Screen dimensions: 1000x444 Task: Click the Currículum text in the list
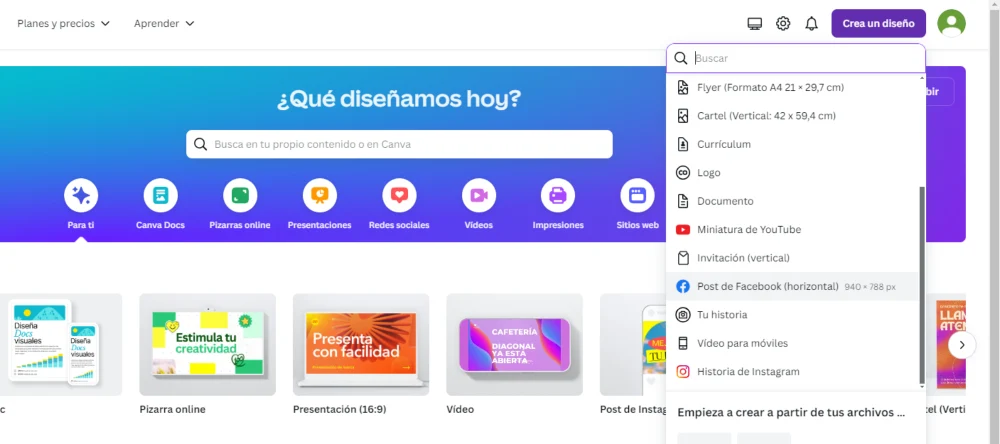724,144
